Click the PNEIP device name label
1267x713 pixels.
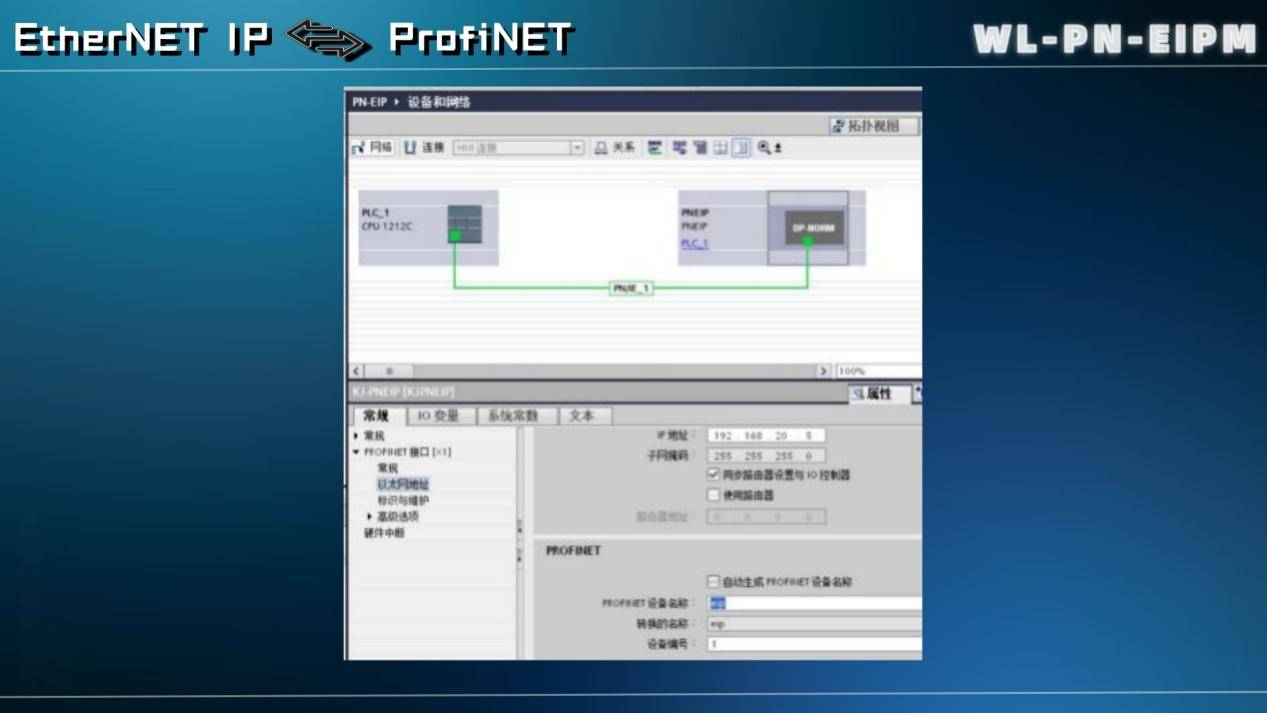click(x=695, y=213)
